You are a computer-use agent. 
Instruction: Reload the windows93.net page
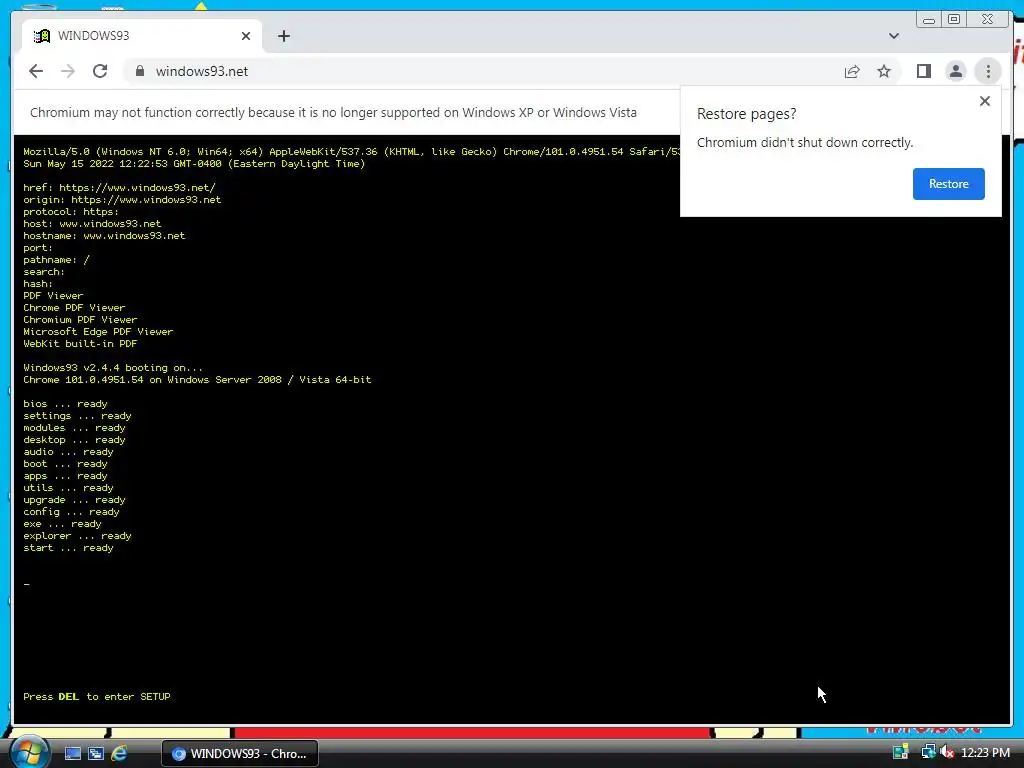pos(100,71)
